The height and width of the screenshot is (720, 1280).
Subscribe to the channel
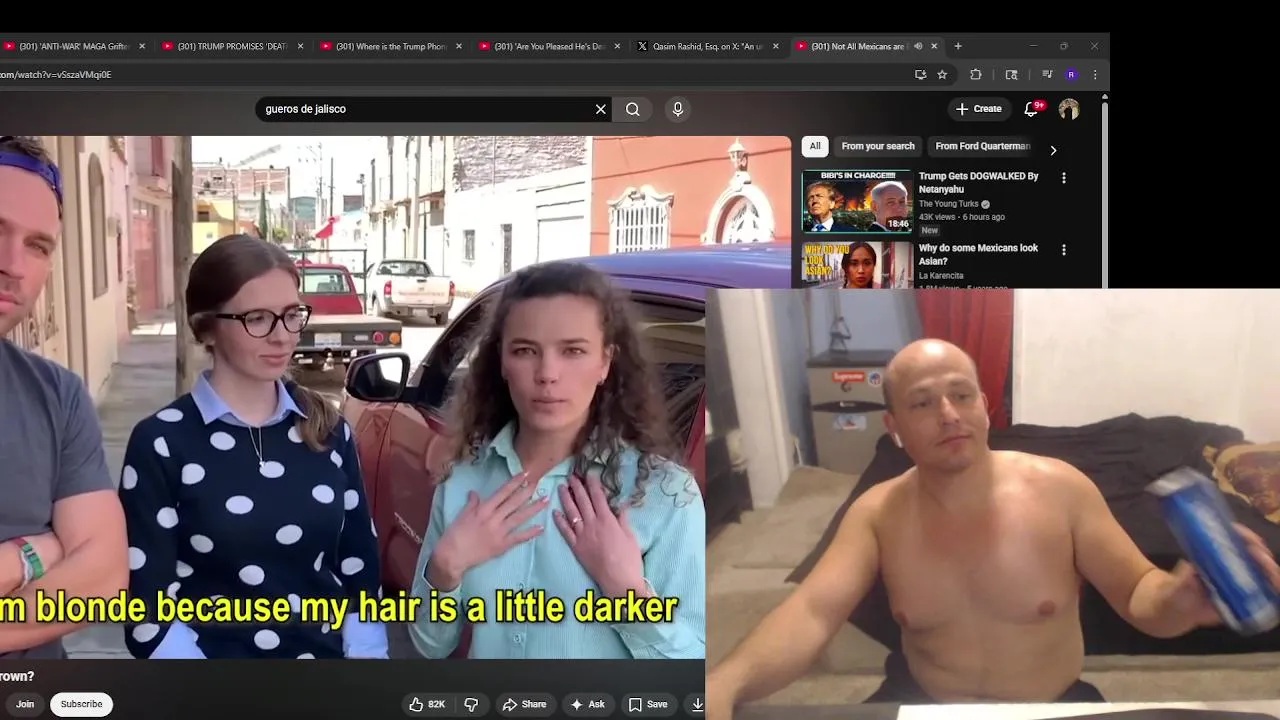click(x=82, y=704)
